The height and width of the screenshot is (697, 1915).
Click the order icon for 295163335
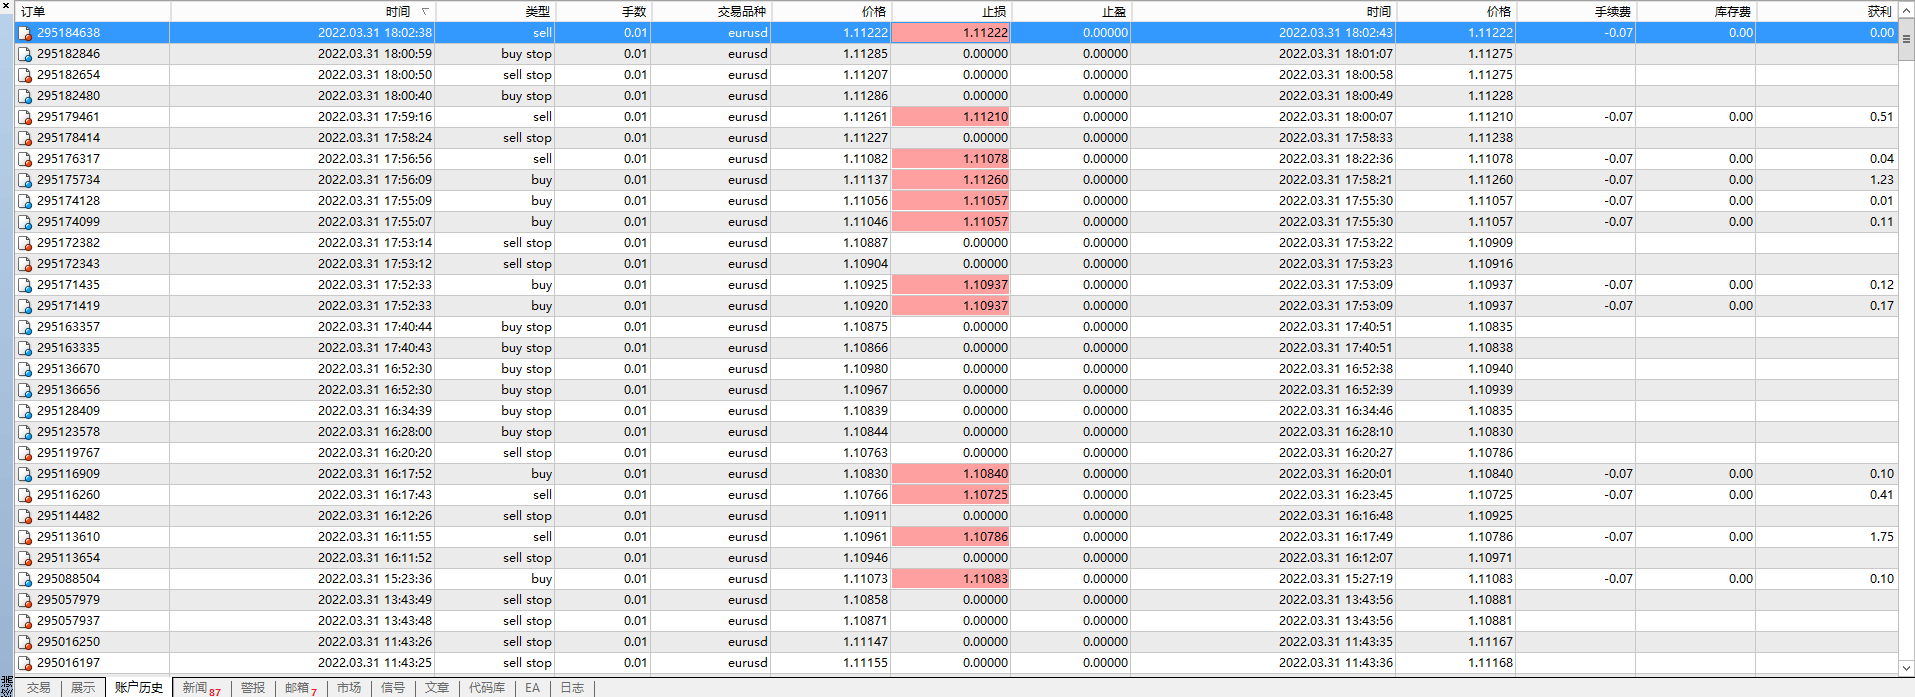[x=25, y=348]
